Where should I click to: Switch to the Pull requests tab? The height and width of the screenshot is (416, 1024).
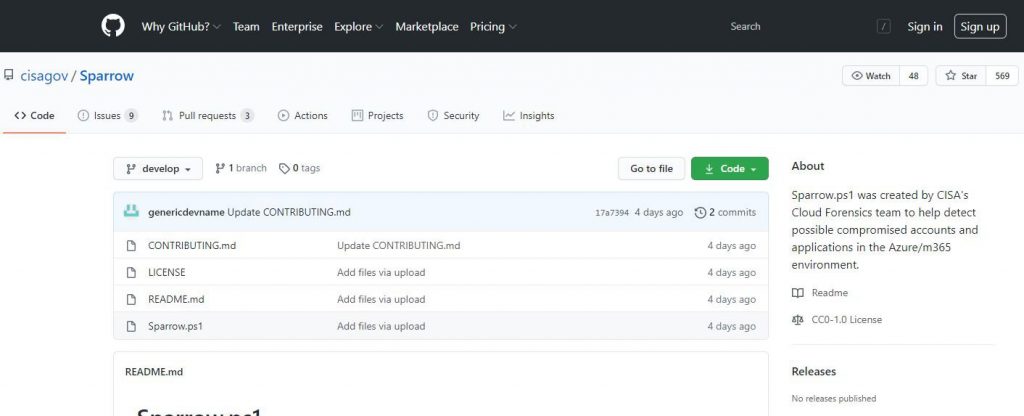point(208,116)
